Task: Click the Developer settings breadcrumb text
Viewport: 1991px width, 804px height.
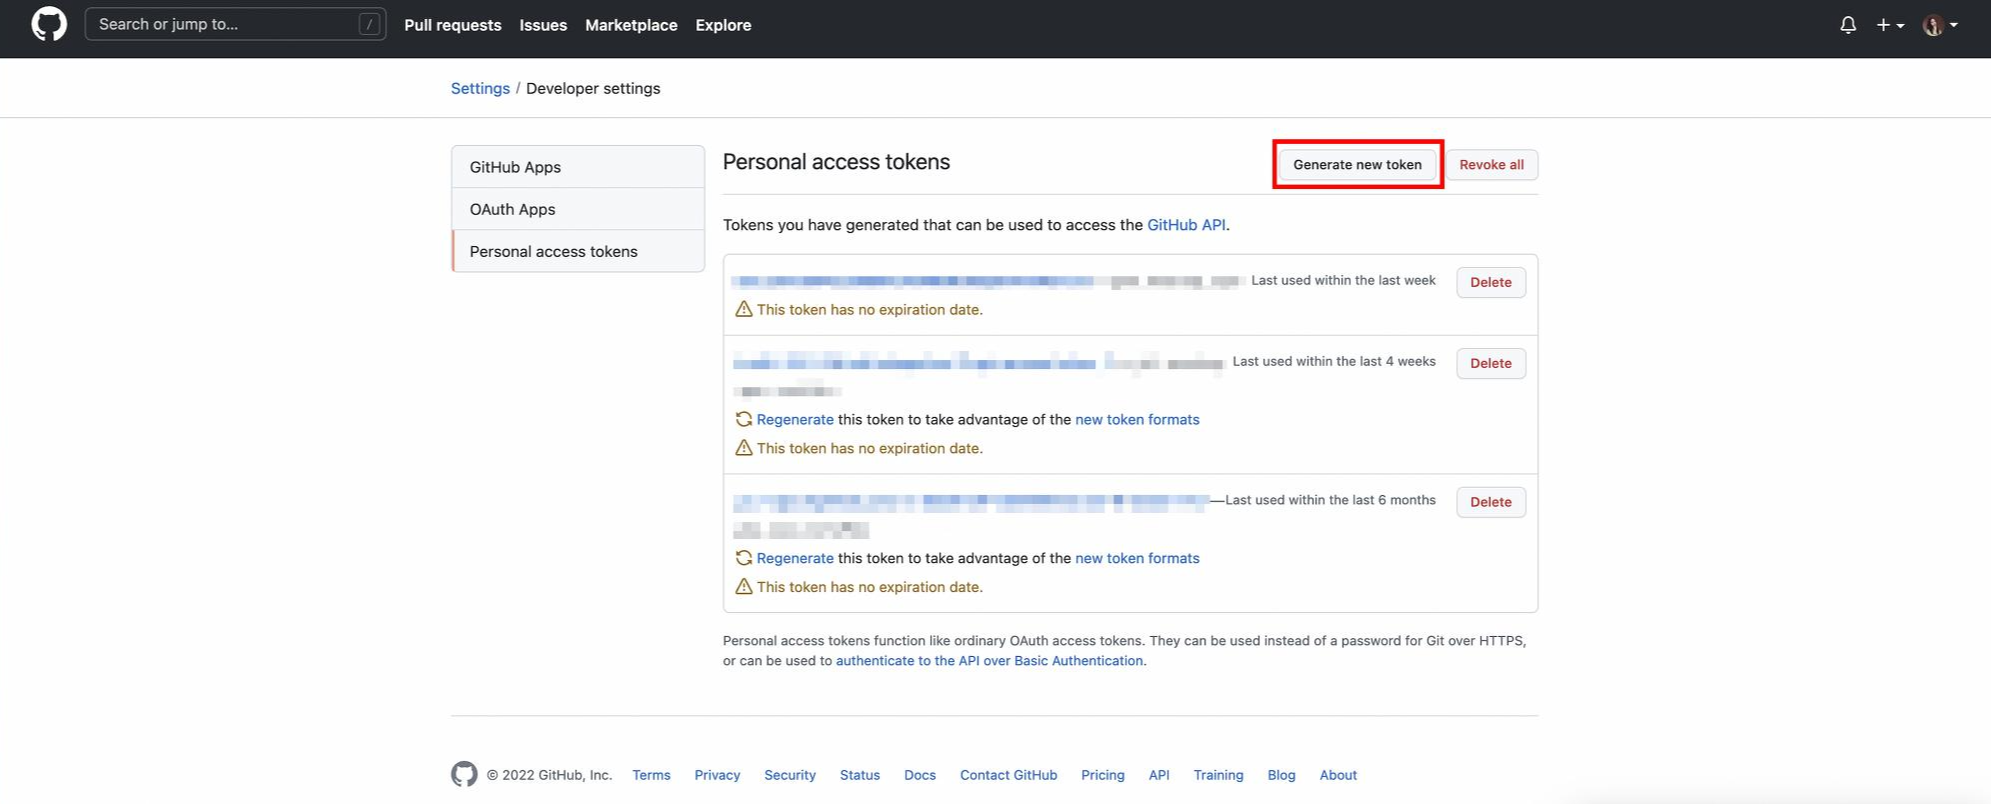Action: pyautogui.click(x=593, y=88)
